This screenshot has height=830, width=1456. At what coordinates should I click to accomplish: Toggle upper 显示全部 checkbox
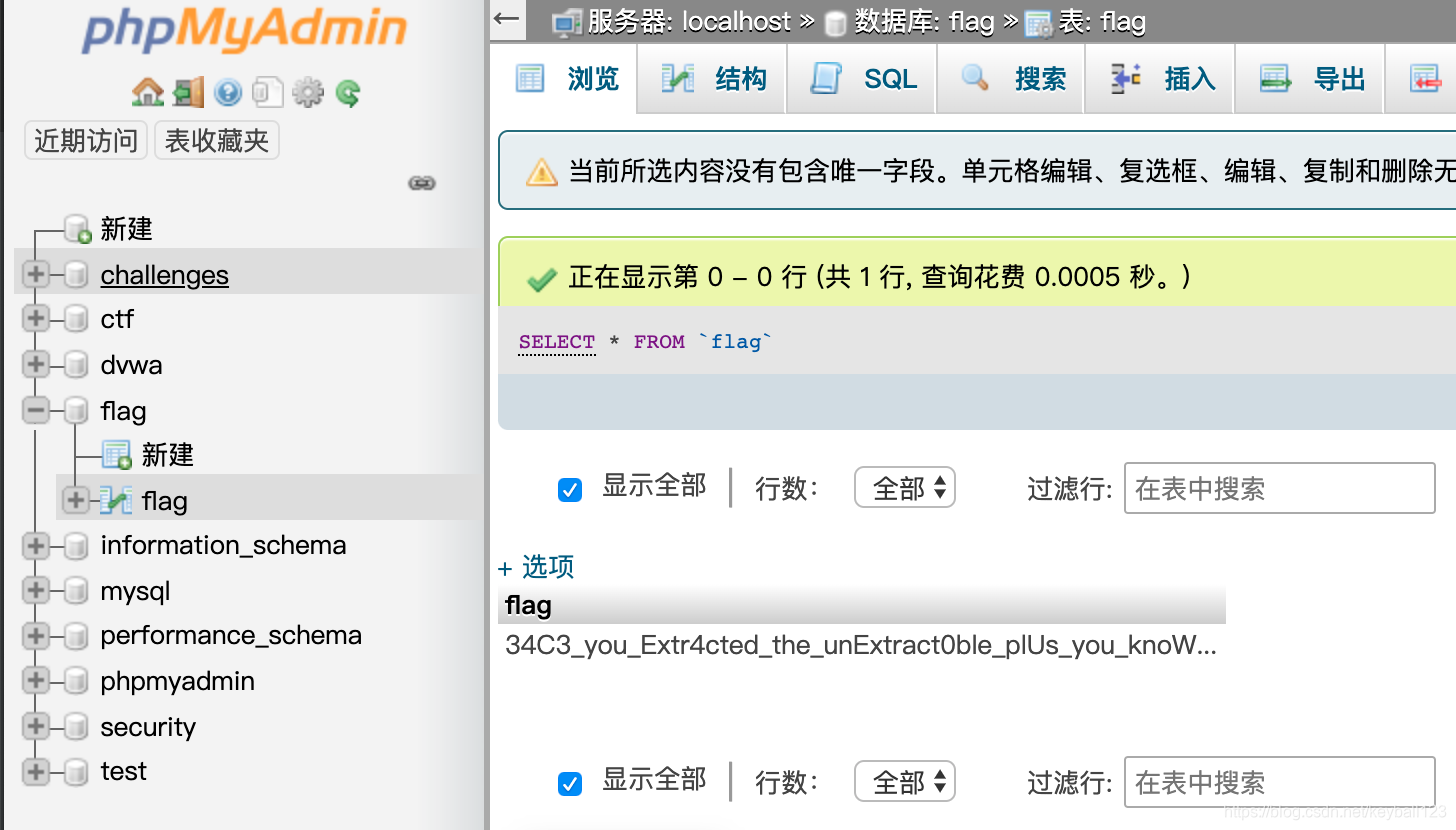click(x=570, y=489)
